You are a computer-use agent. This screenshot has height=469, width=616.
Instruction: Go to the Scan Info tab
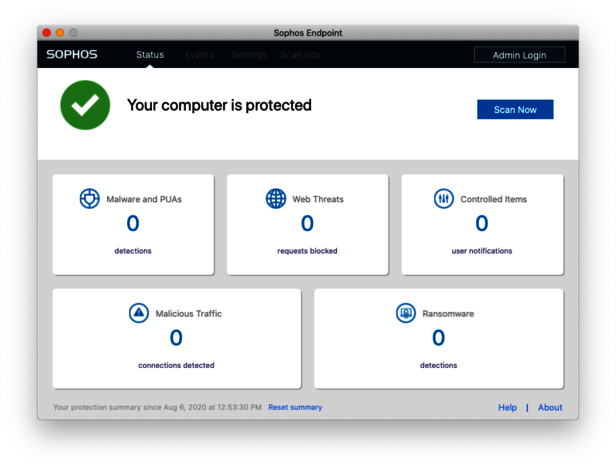click(301, 55)
